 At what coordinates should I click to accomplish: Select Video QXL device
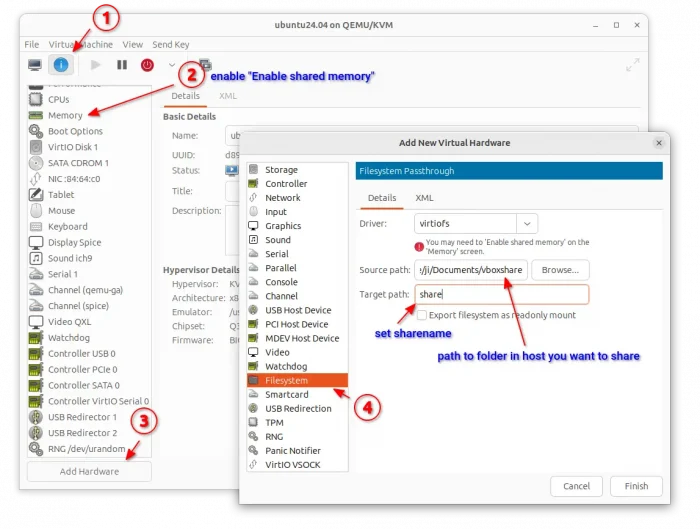point(89,321)
